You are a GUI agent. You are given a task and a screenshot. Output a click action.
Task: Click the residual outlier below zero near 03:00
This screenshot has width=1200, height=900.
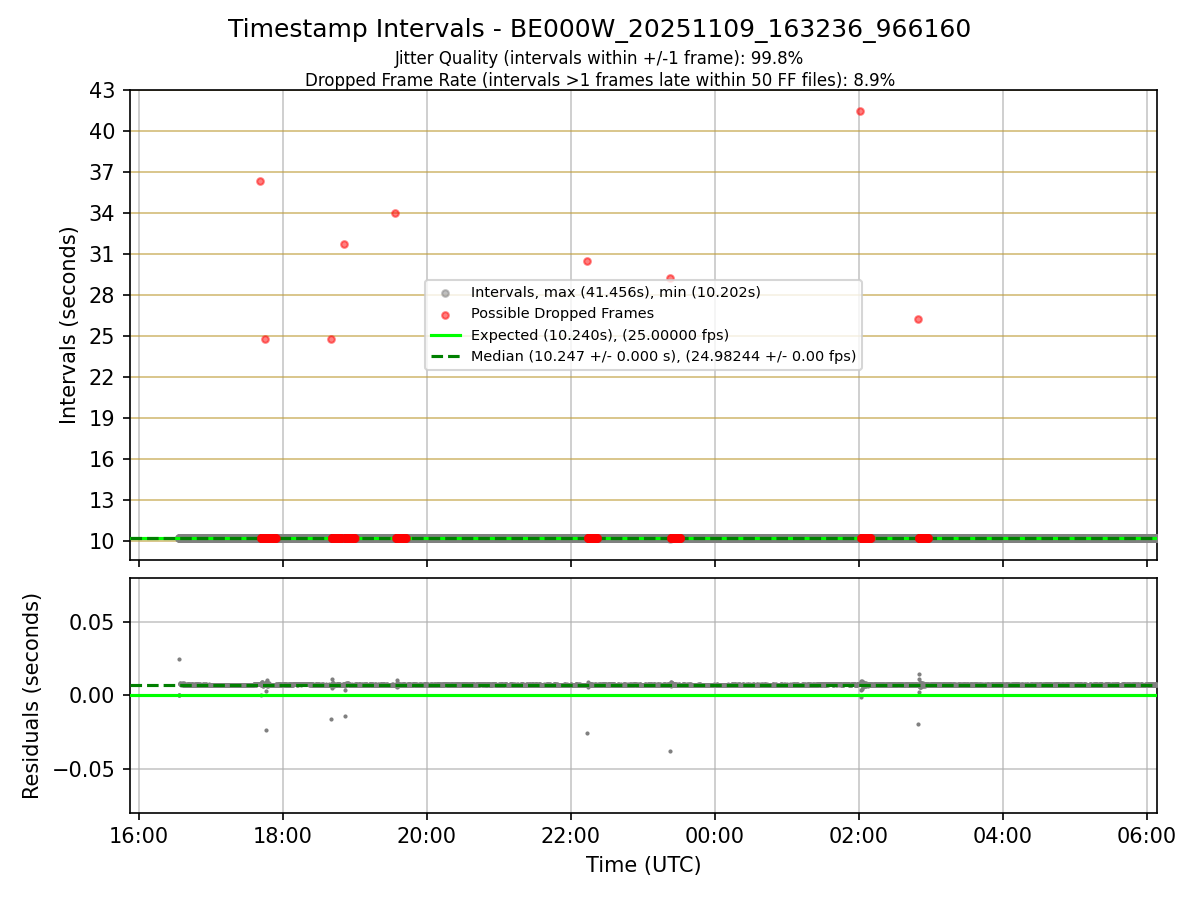coord(918,724)
